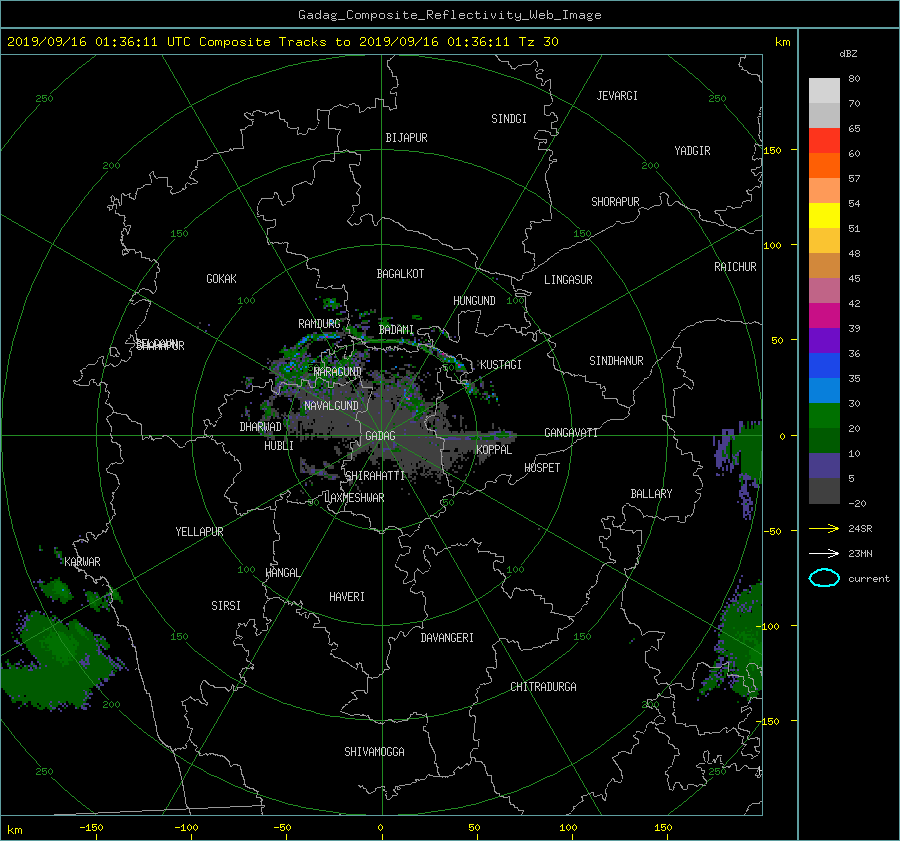Click the dBZ scale heading
The width and height of the screenshot is (900, 841).
click(848, 54)
